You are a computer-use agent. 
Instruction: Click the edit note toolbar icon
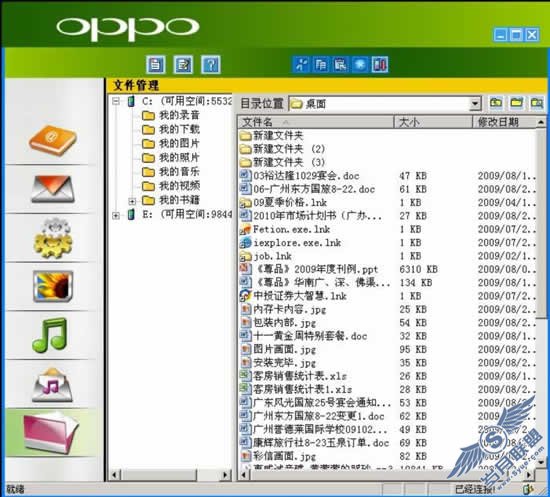183,65
